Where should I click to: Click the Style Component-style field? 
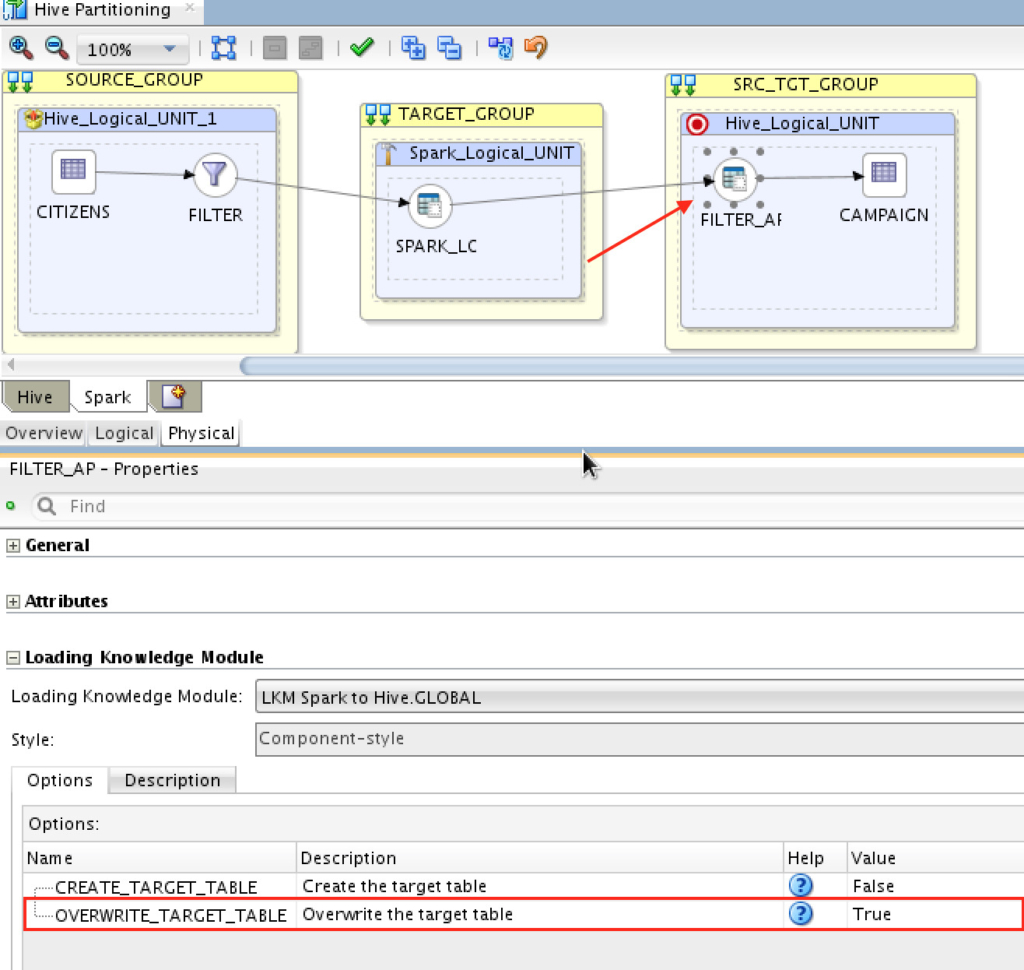pyautogui.click(x=639, y=739)
